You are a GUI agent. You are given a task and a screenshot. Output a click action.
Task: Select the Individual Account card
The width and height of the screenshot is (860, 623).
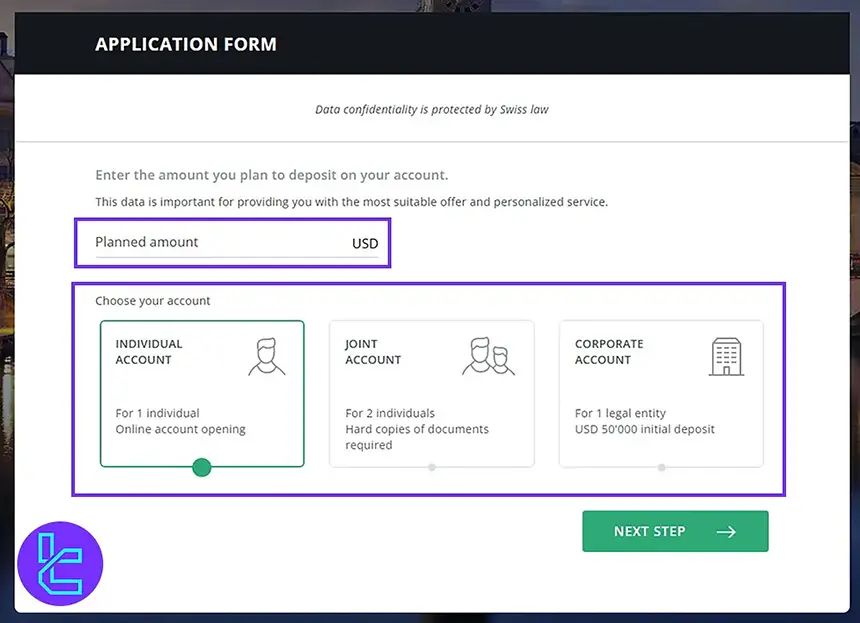(201, 393)
